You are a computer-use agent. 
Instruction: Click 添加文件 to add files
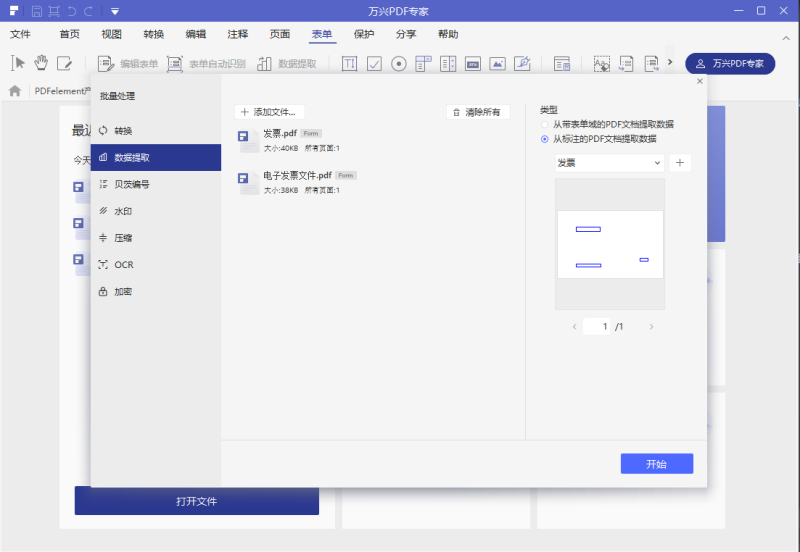coord(269,112)
